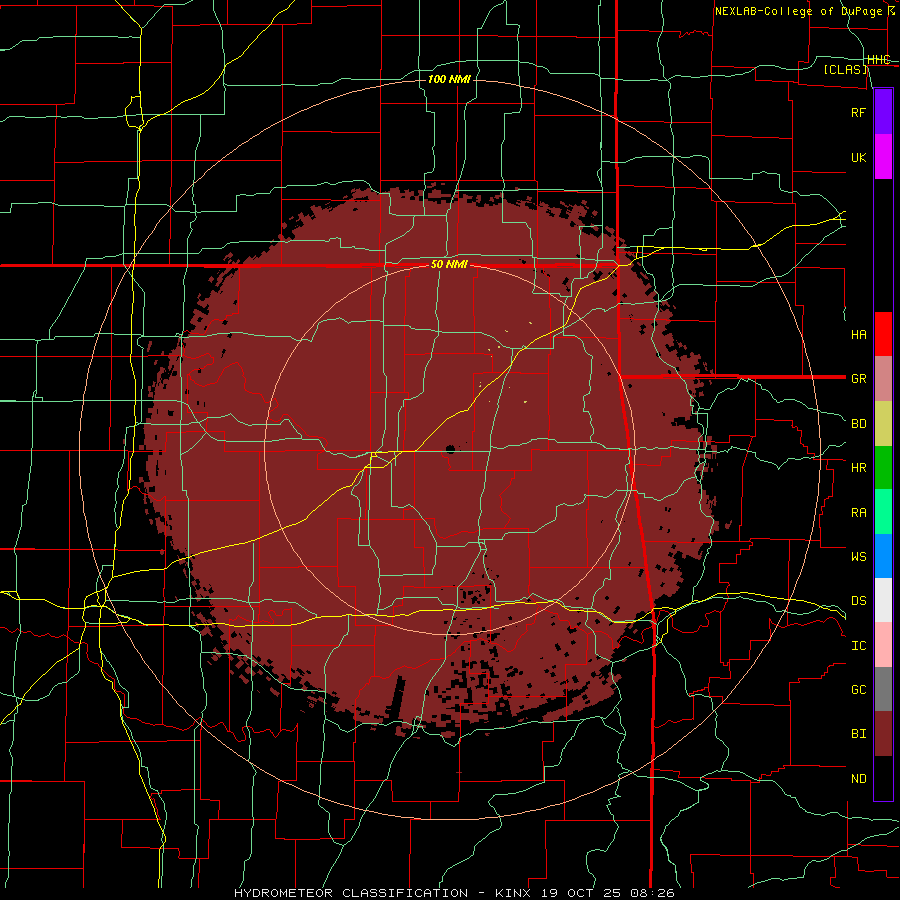Pick the mint green RA legend swatch

coord(883,512)
